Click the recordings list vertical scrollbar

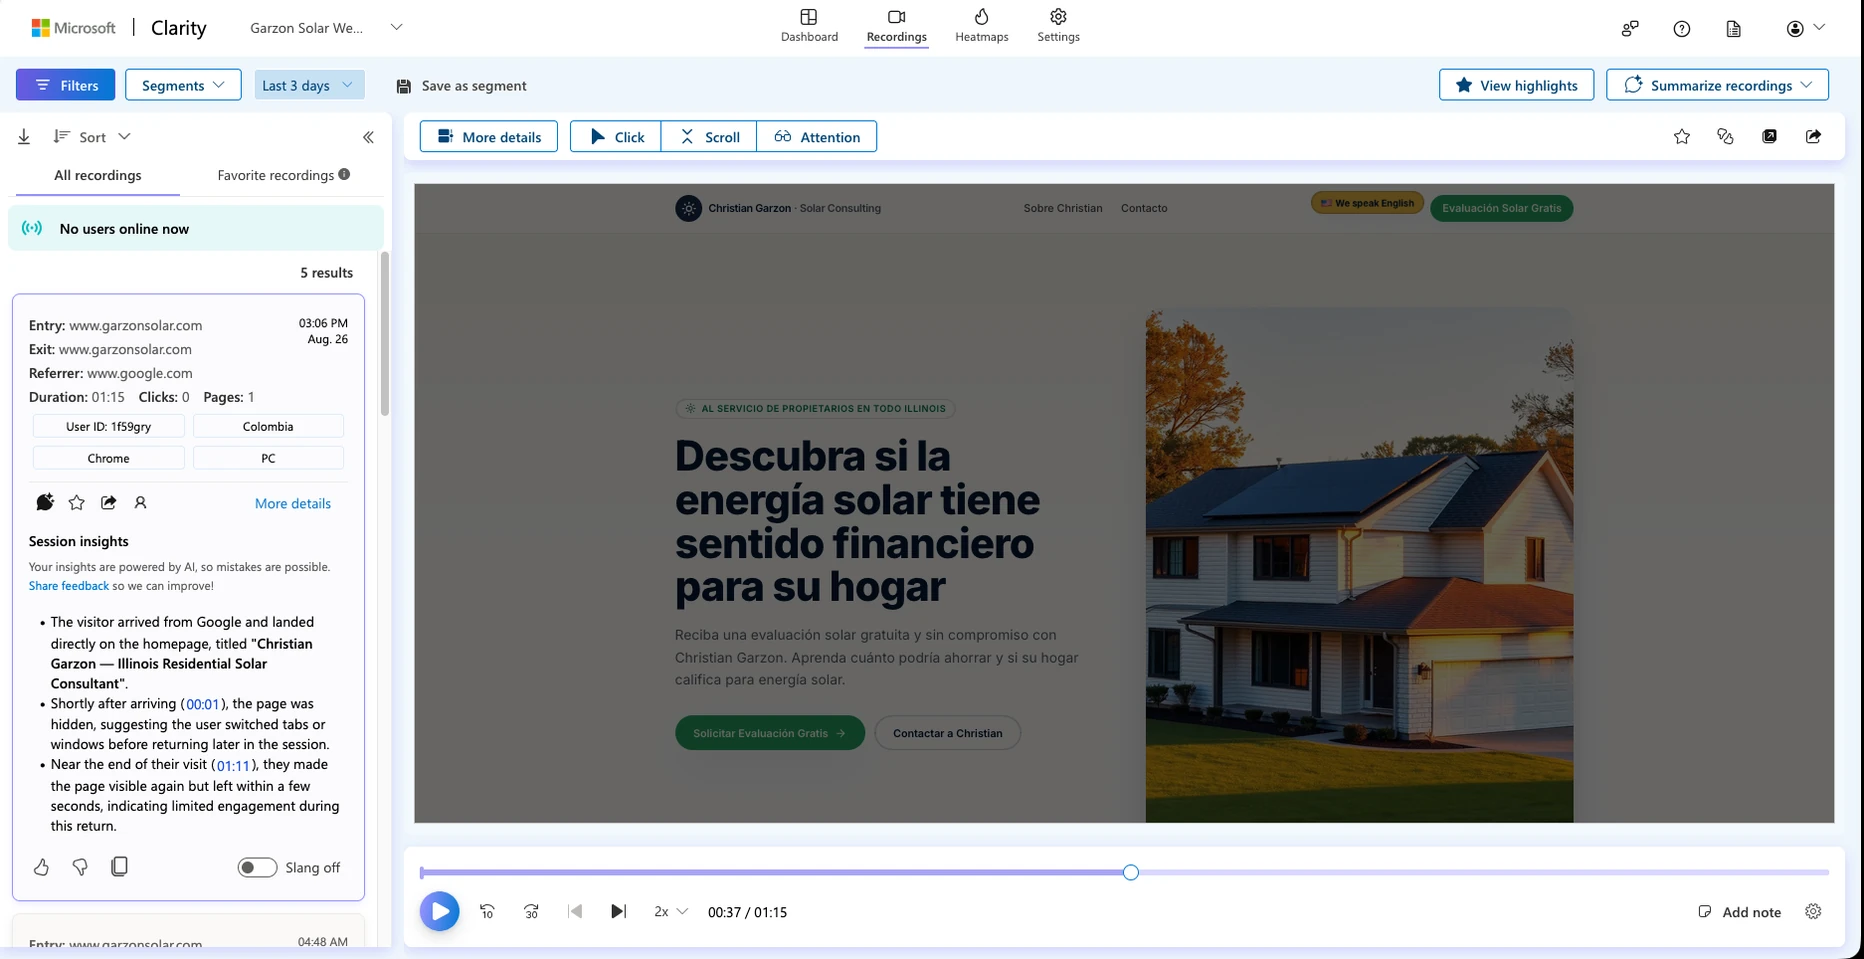(384, 334)
